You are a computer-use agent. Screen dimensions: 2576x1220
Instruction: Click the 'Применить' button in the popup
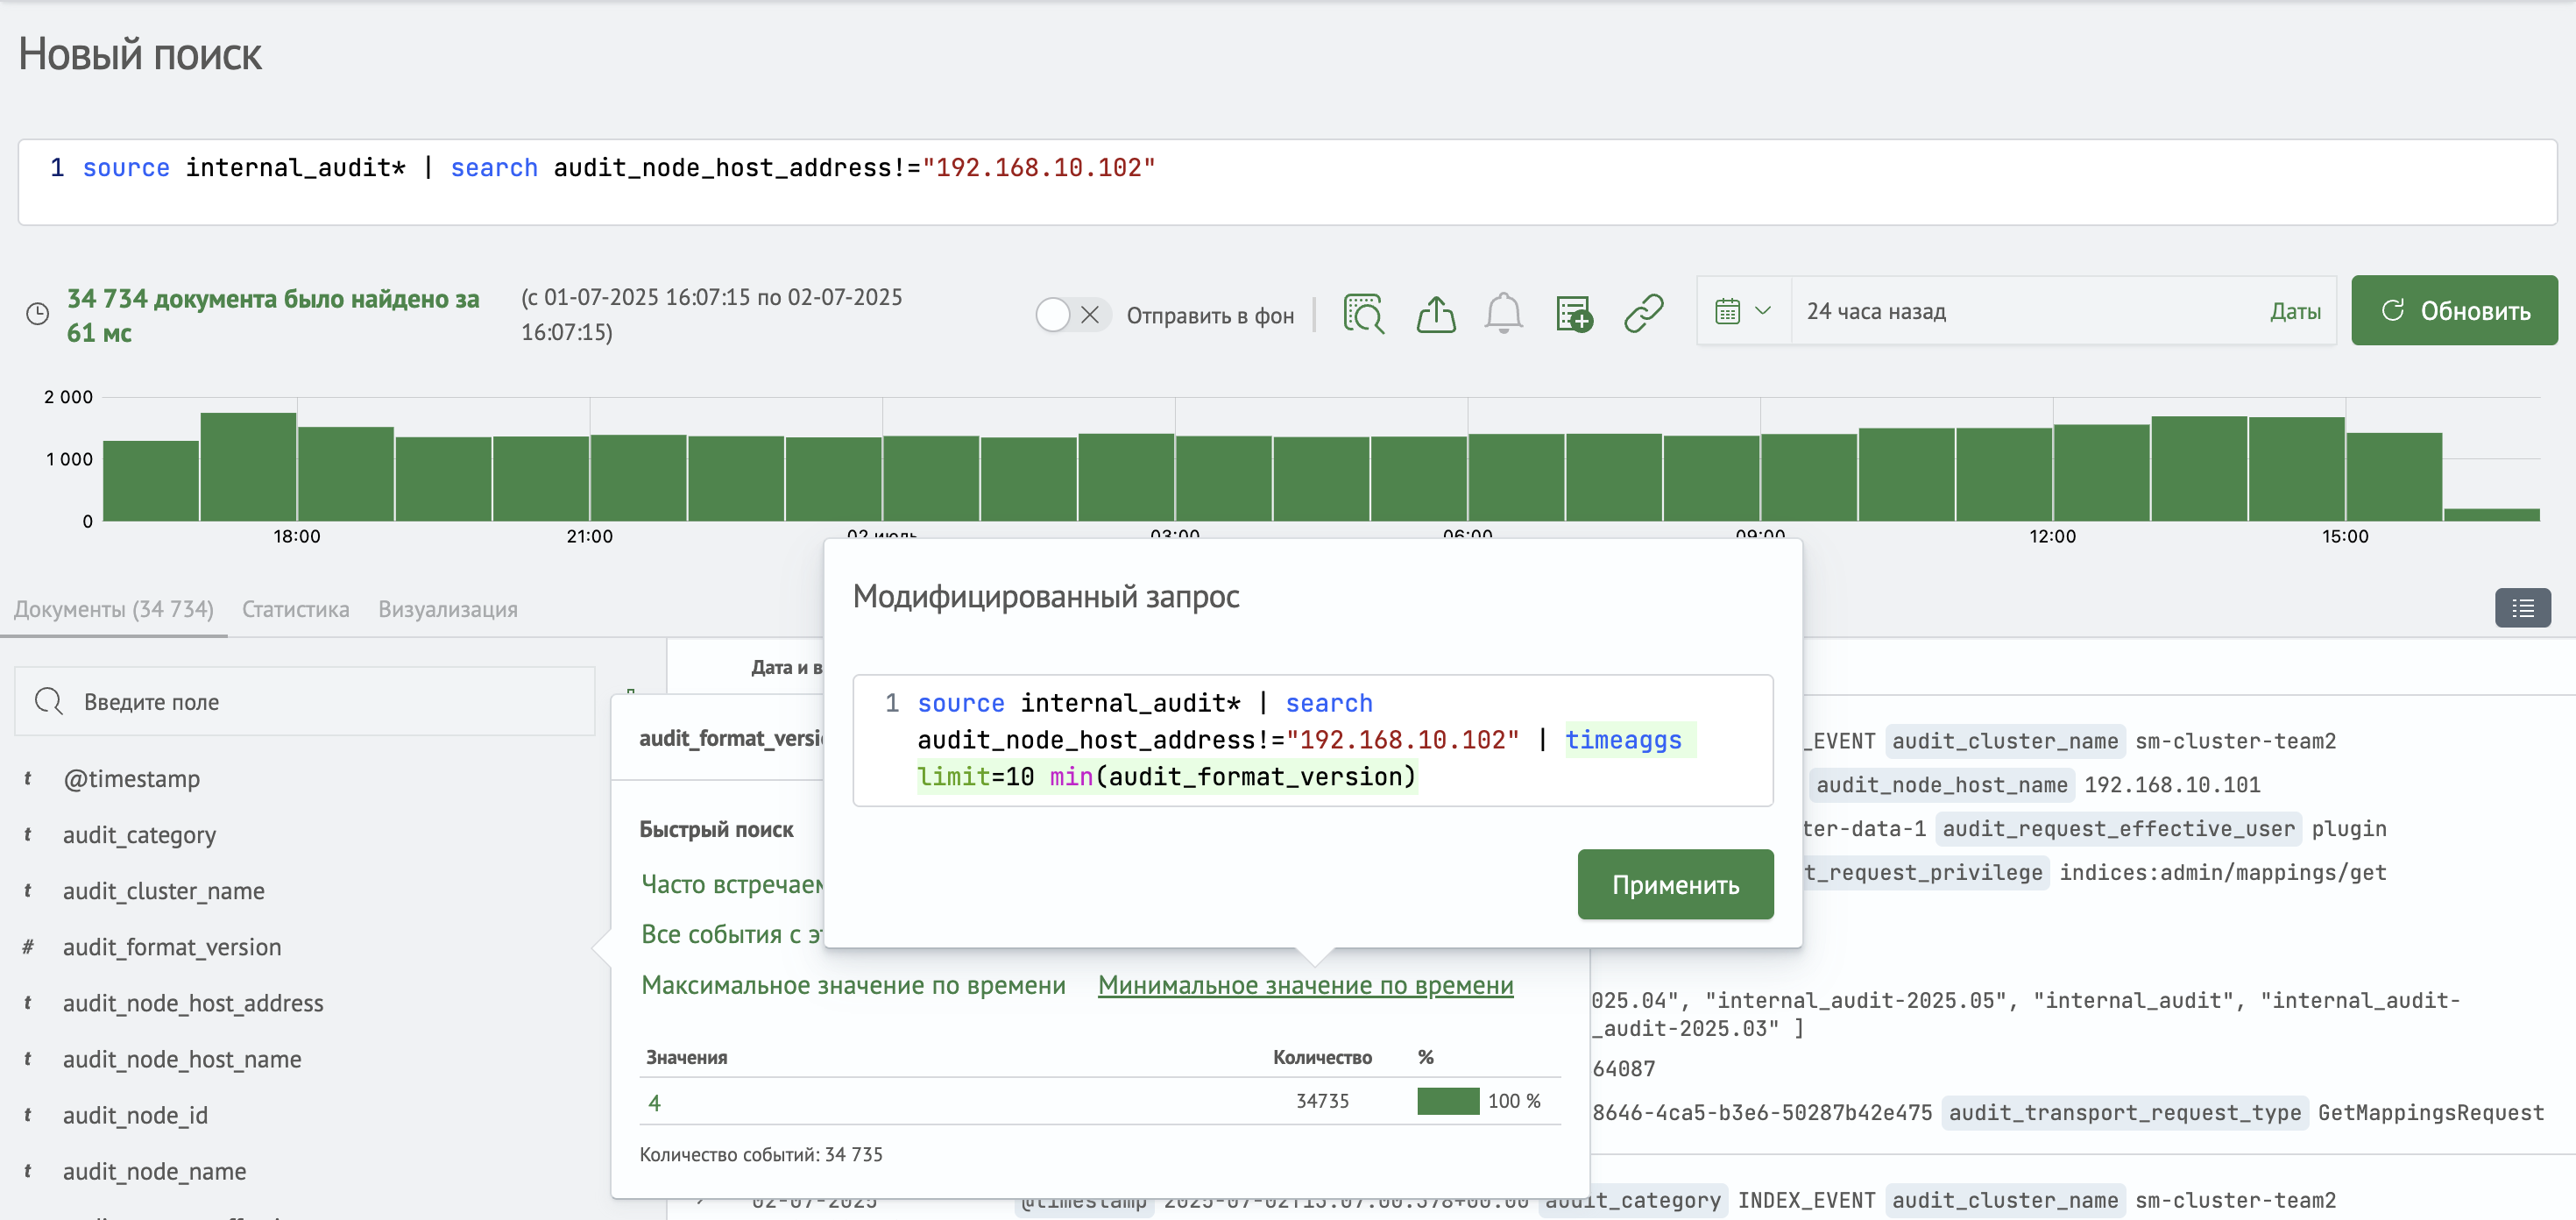[x=1675, y=885]
